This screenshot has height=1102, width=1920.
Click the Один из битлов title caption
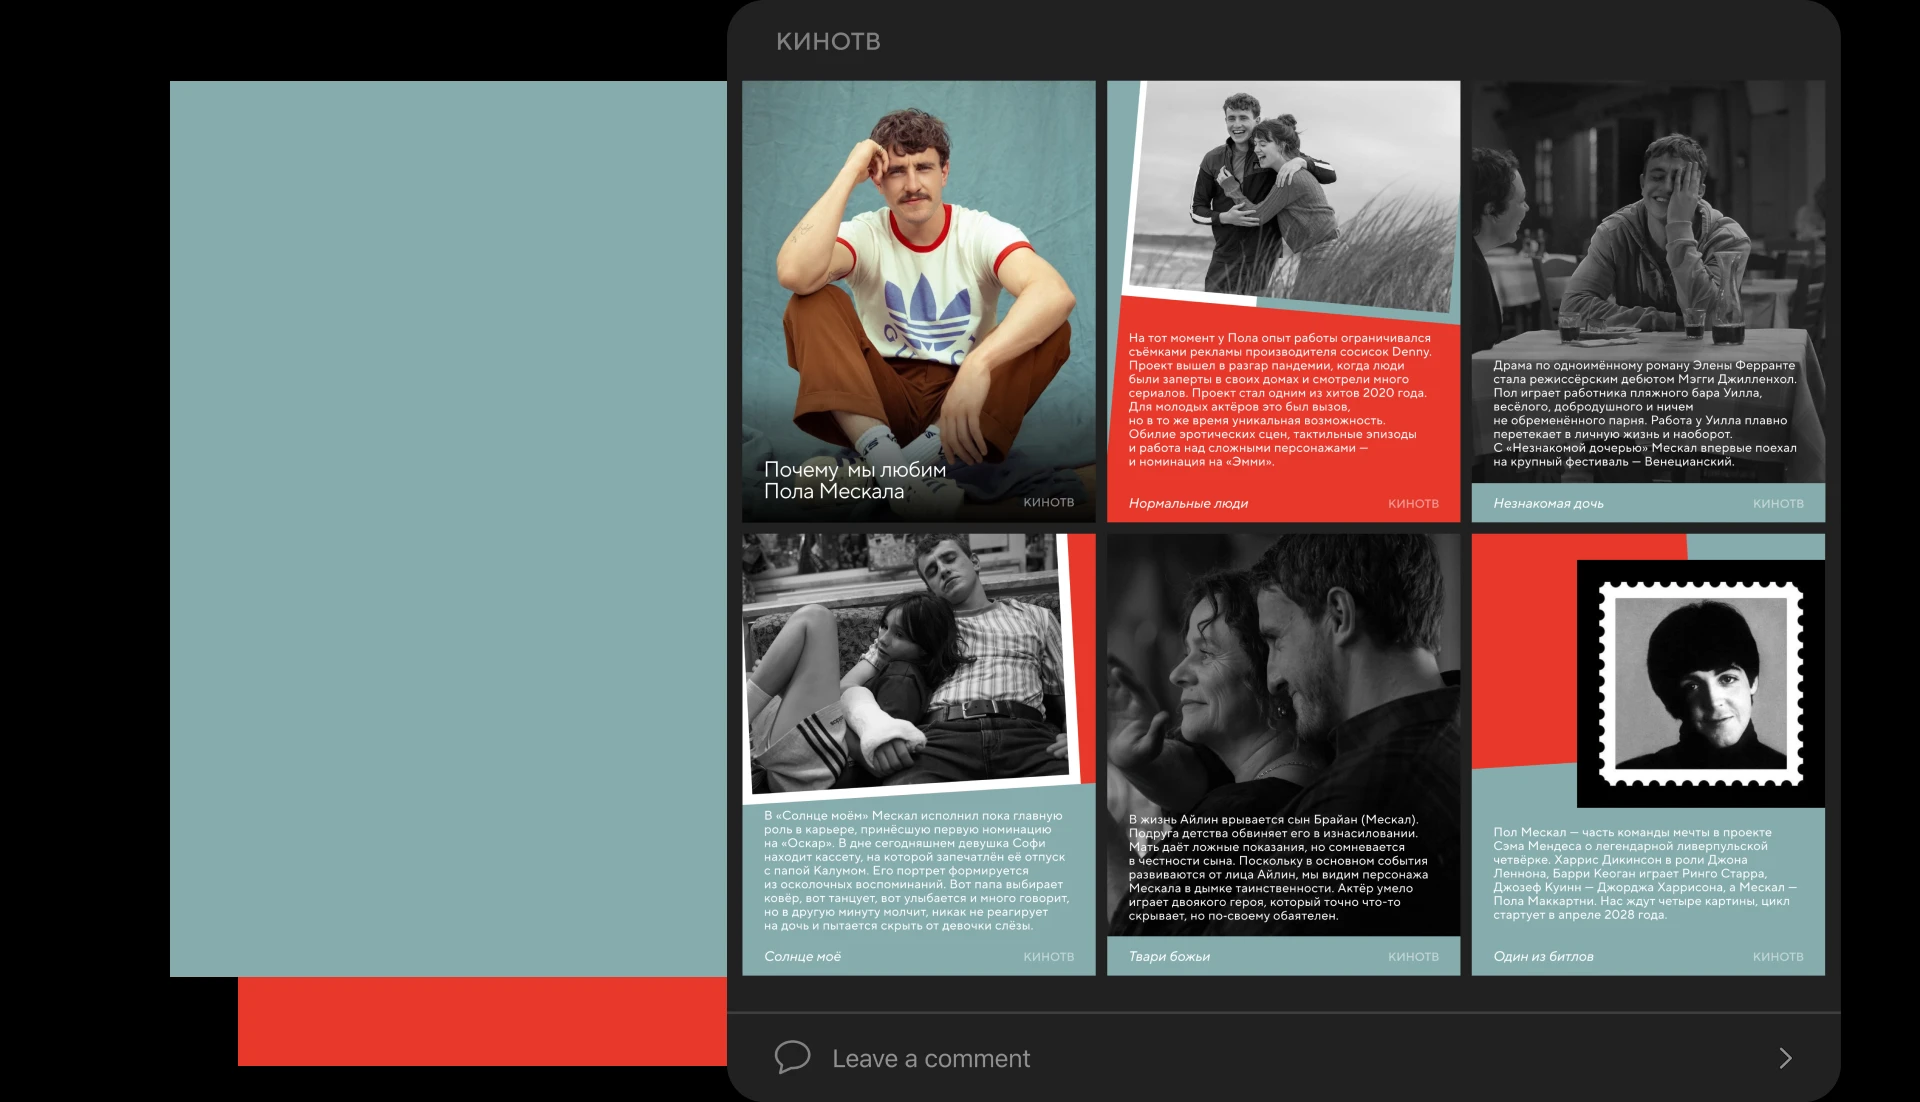tap(1543, 956)
